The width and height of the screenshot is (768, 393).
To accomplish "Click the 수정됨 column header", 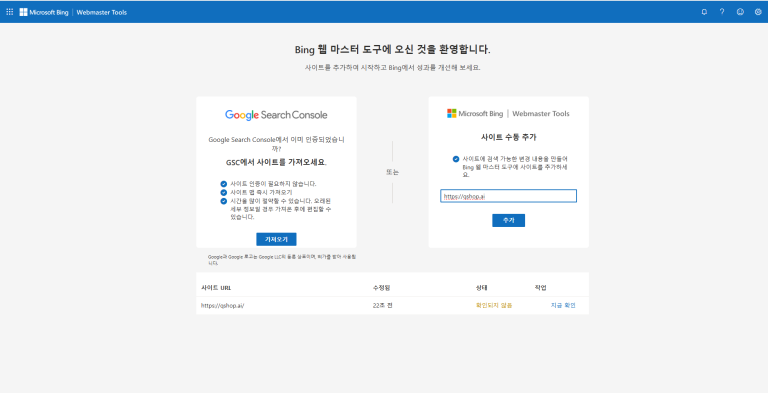I will click(381, 288).
